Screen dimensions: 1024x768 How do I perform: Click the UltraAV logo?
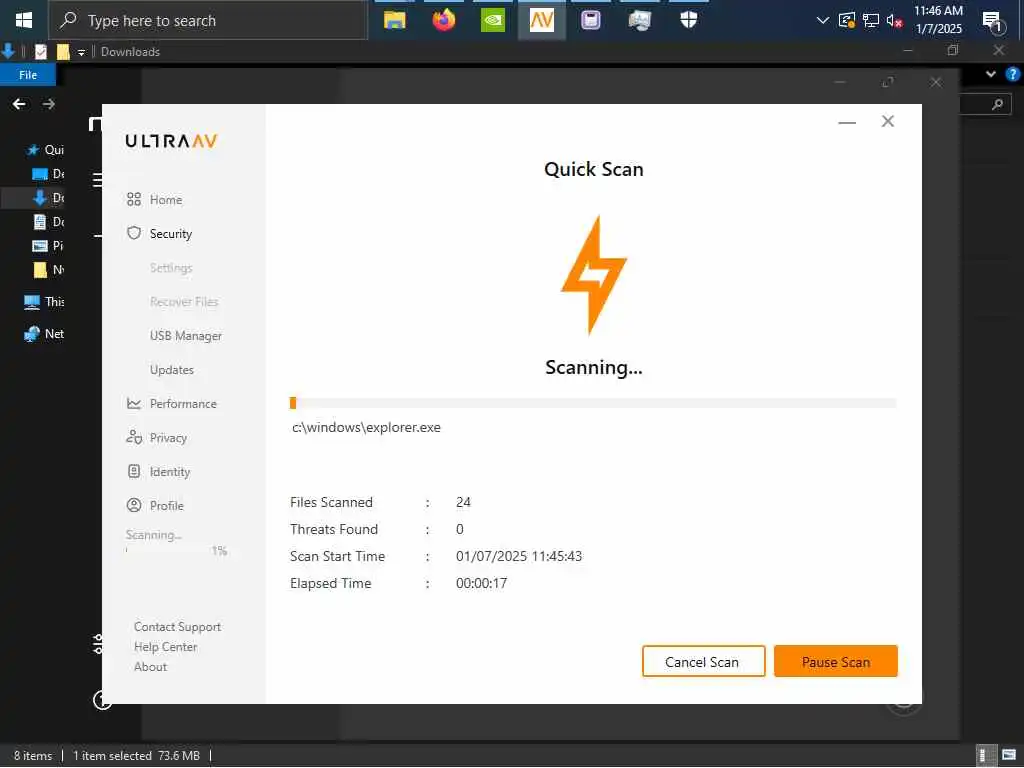[x=171, y=141]
